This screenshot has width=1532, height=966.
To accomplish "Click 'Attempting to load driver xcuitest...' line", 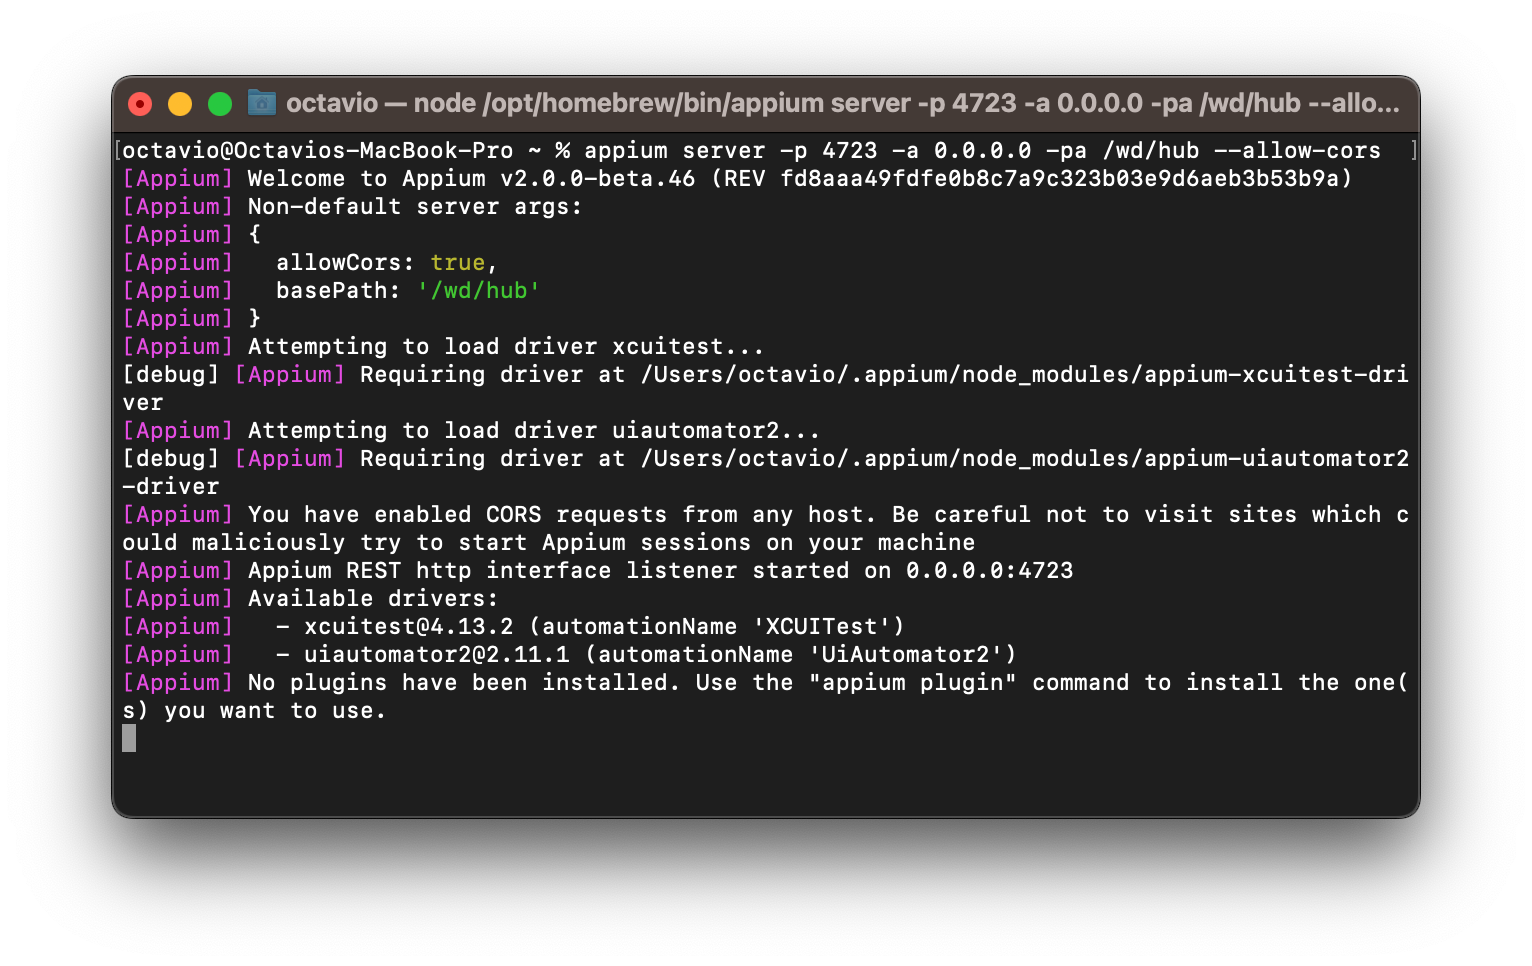I will click(443, 346).
